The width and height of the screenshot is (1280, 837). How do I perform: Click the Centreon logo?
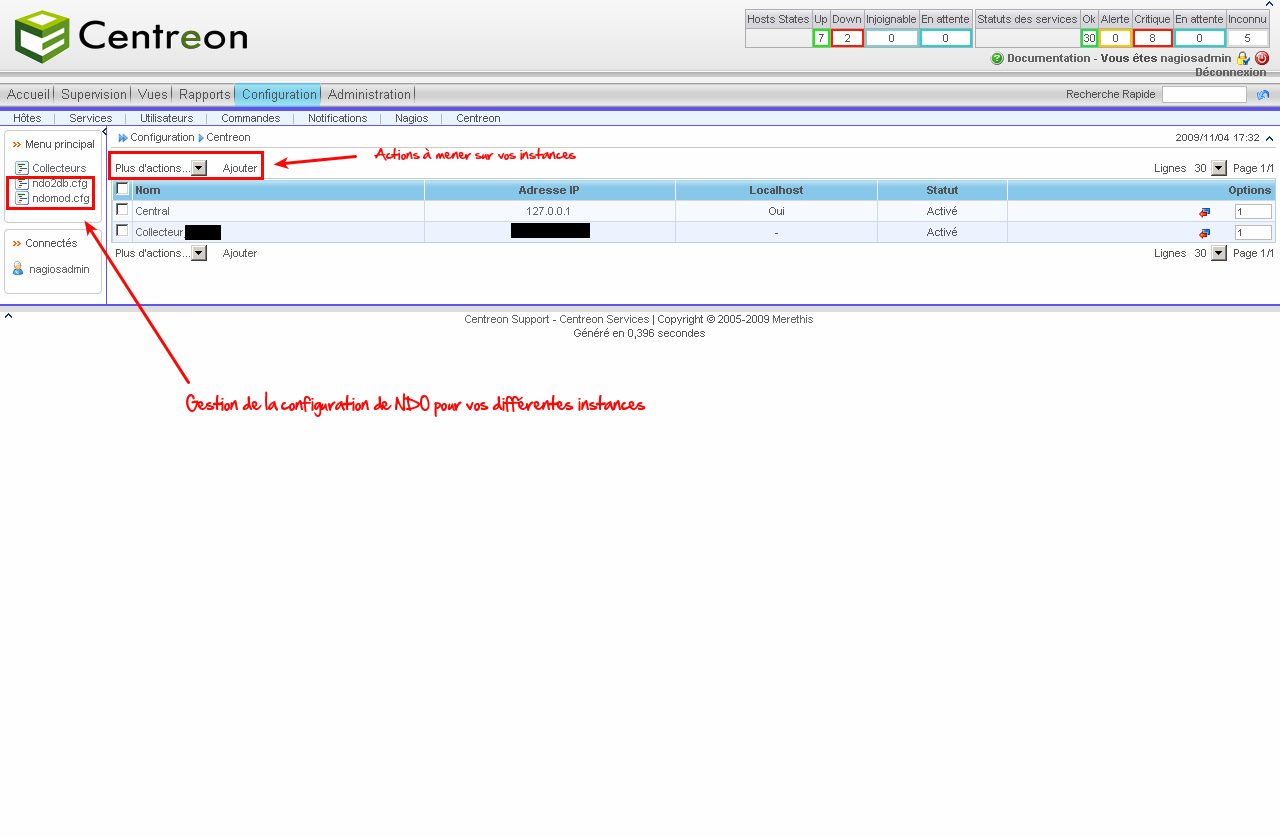click(x=131, y=37)
